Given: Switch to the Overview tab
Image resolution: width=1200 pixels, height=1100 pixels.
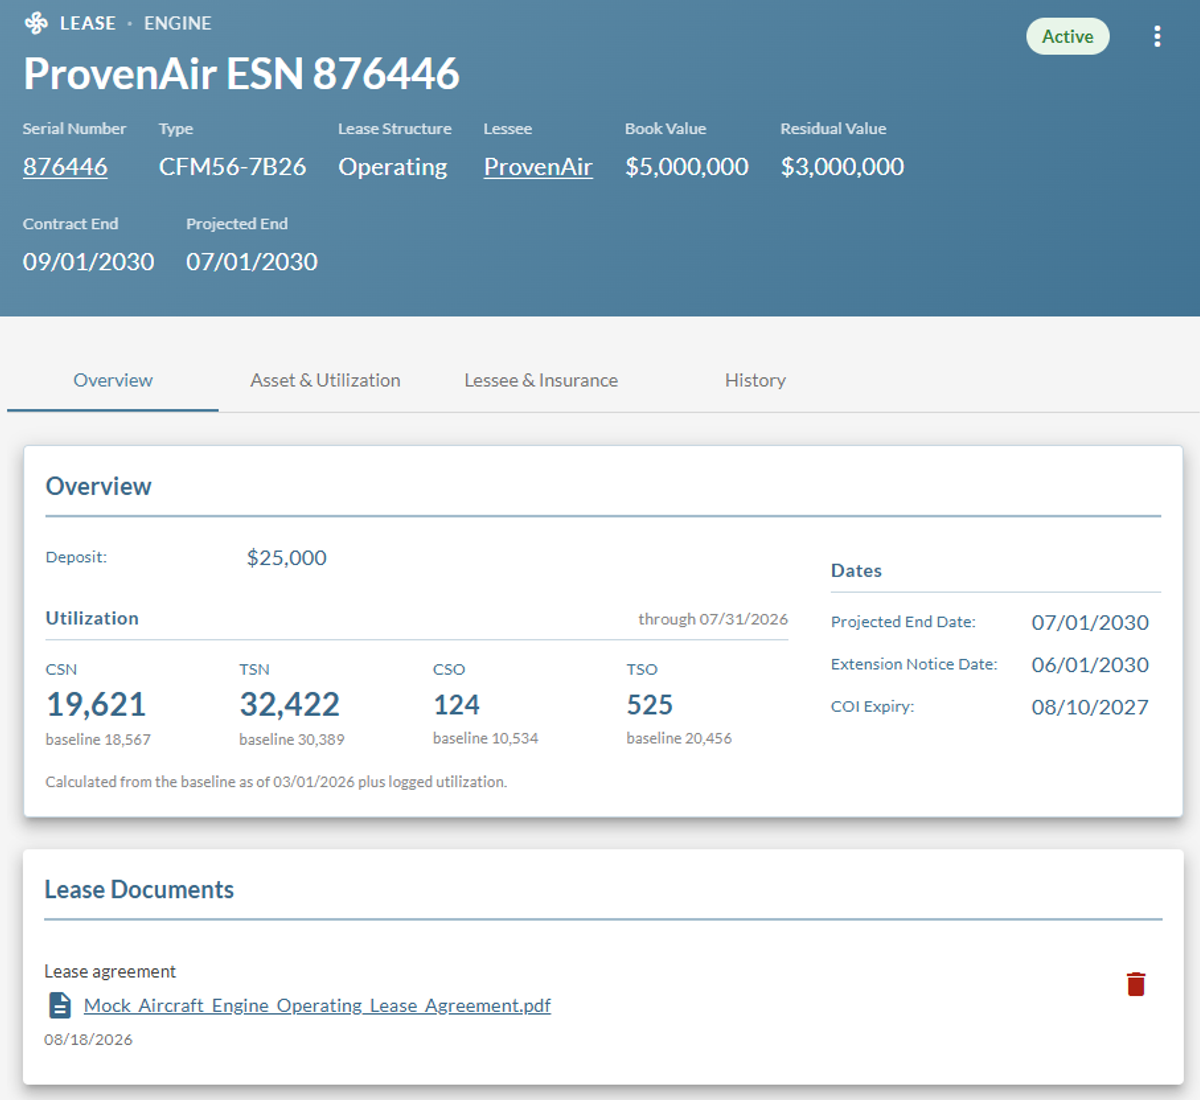Looking at the screenshot, I should (x=113, y=380).
